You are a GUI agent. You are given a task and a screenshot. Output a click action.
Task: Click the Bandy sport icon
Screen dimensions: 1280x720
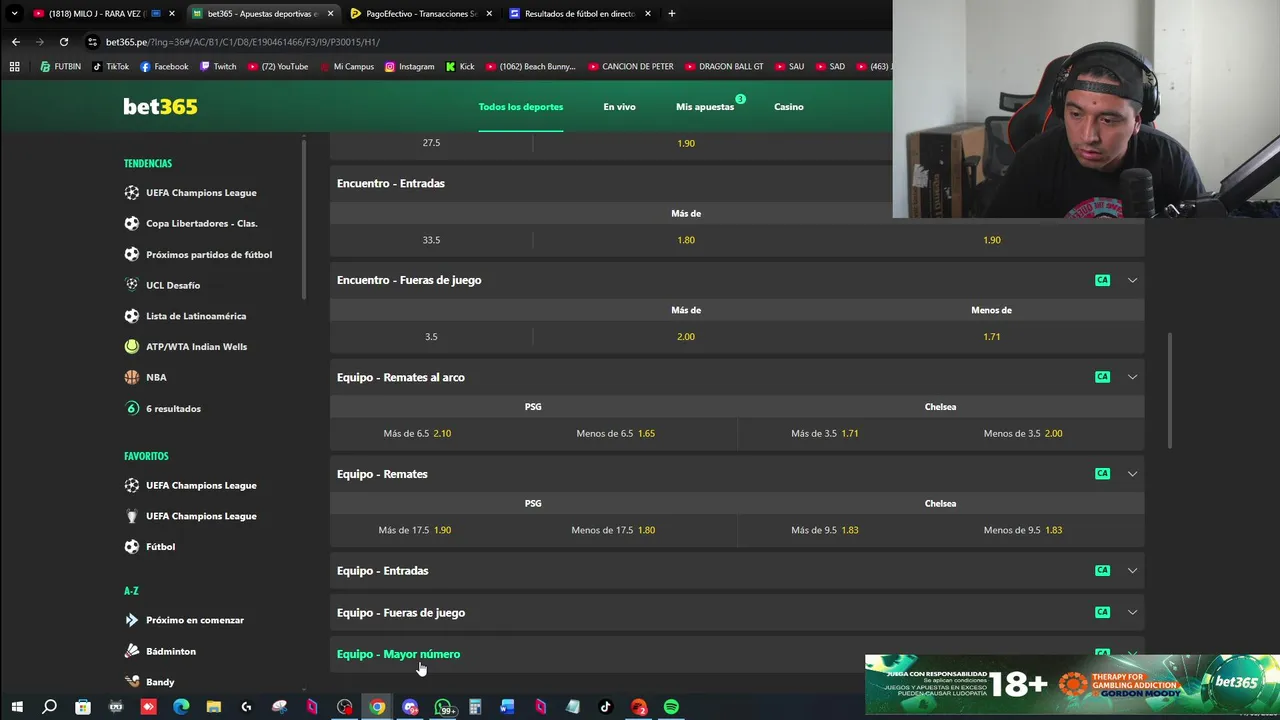click(x=132, y=682)
